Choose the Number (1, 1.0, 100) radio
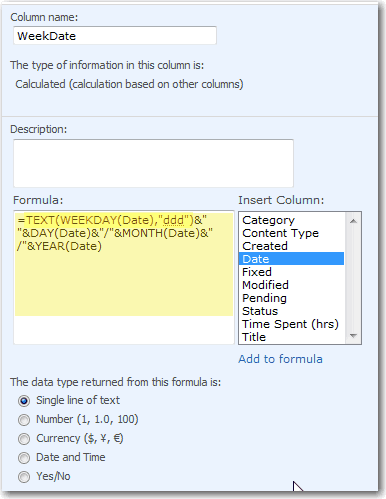Screen dimensions: 386x499 pos(24,420)
